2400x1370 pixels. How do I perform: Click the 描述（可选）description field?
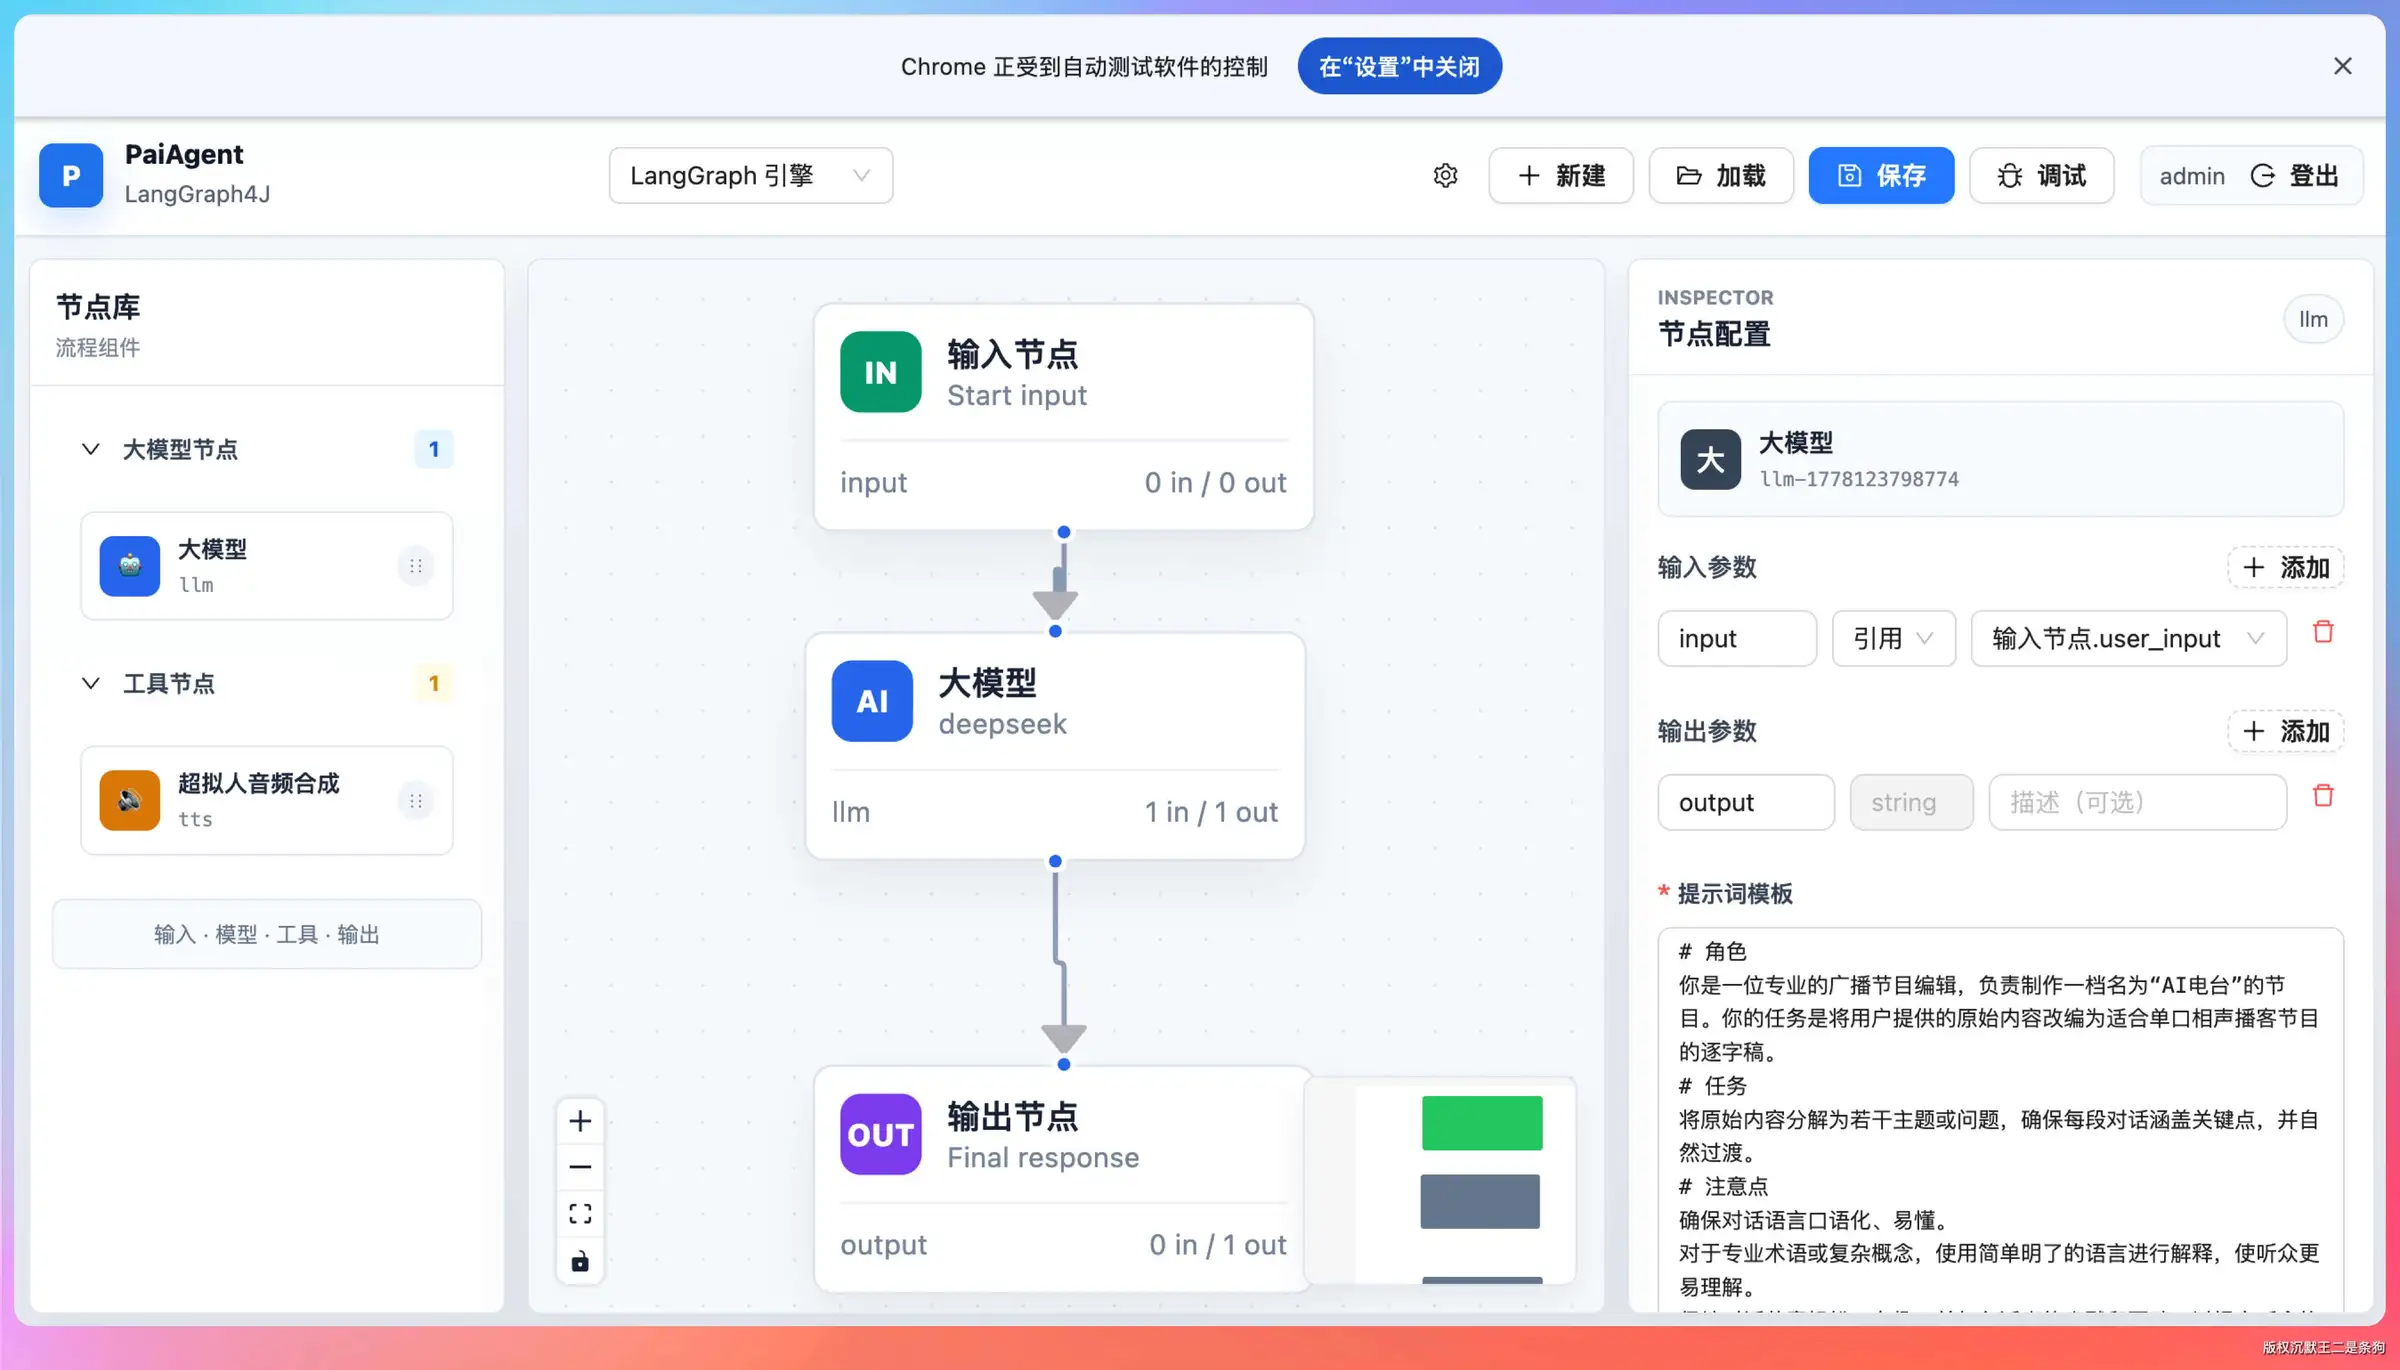pyautogui.click(x=2137, y=802)
